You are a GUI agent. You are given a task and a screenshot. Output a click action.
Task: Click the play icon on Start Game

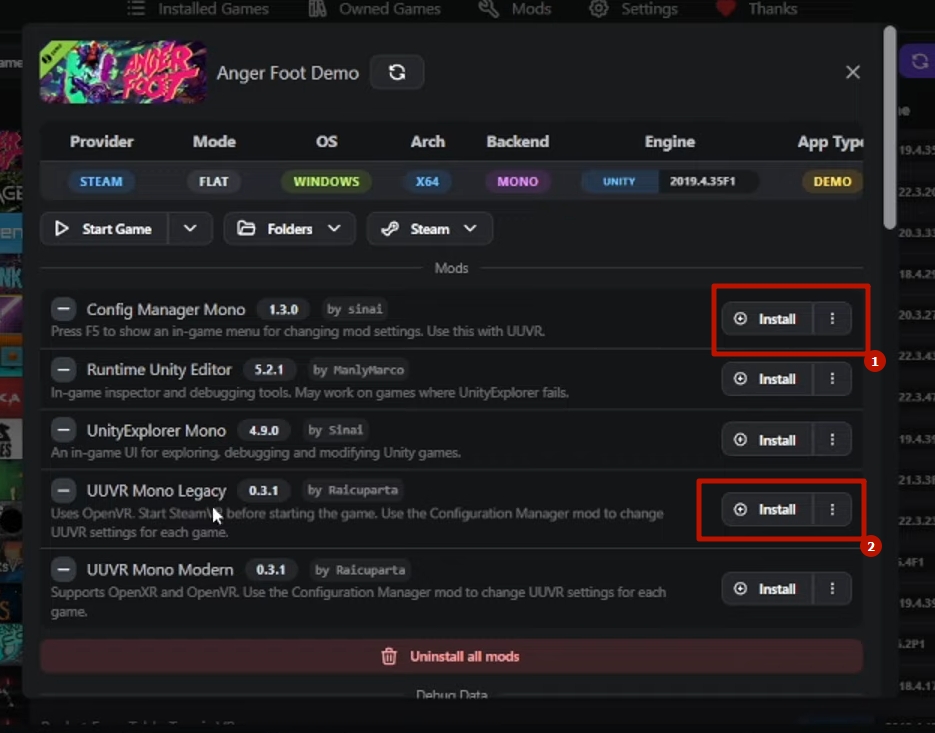coord(61,228)
